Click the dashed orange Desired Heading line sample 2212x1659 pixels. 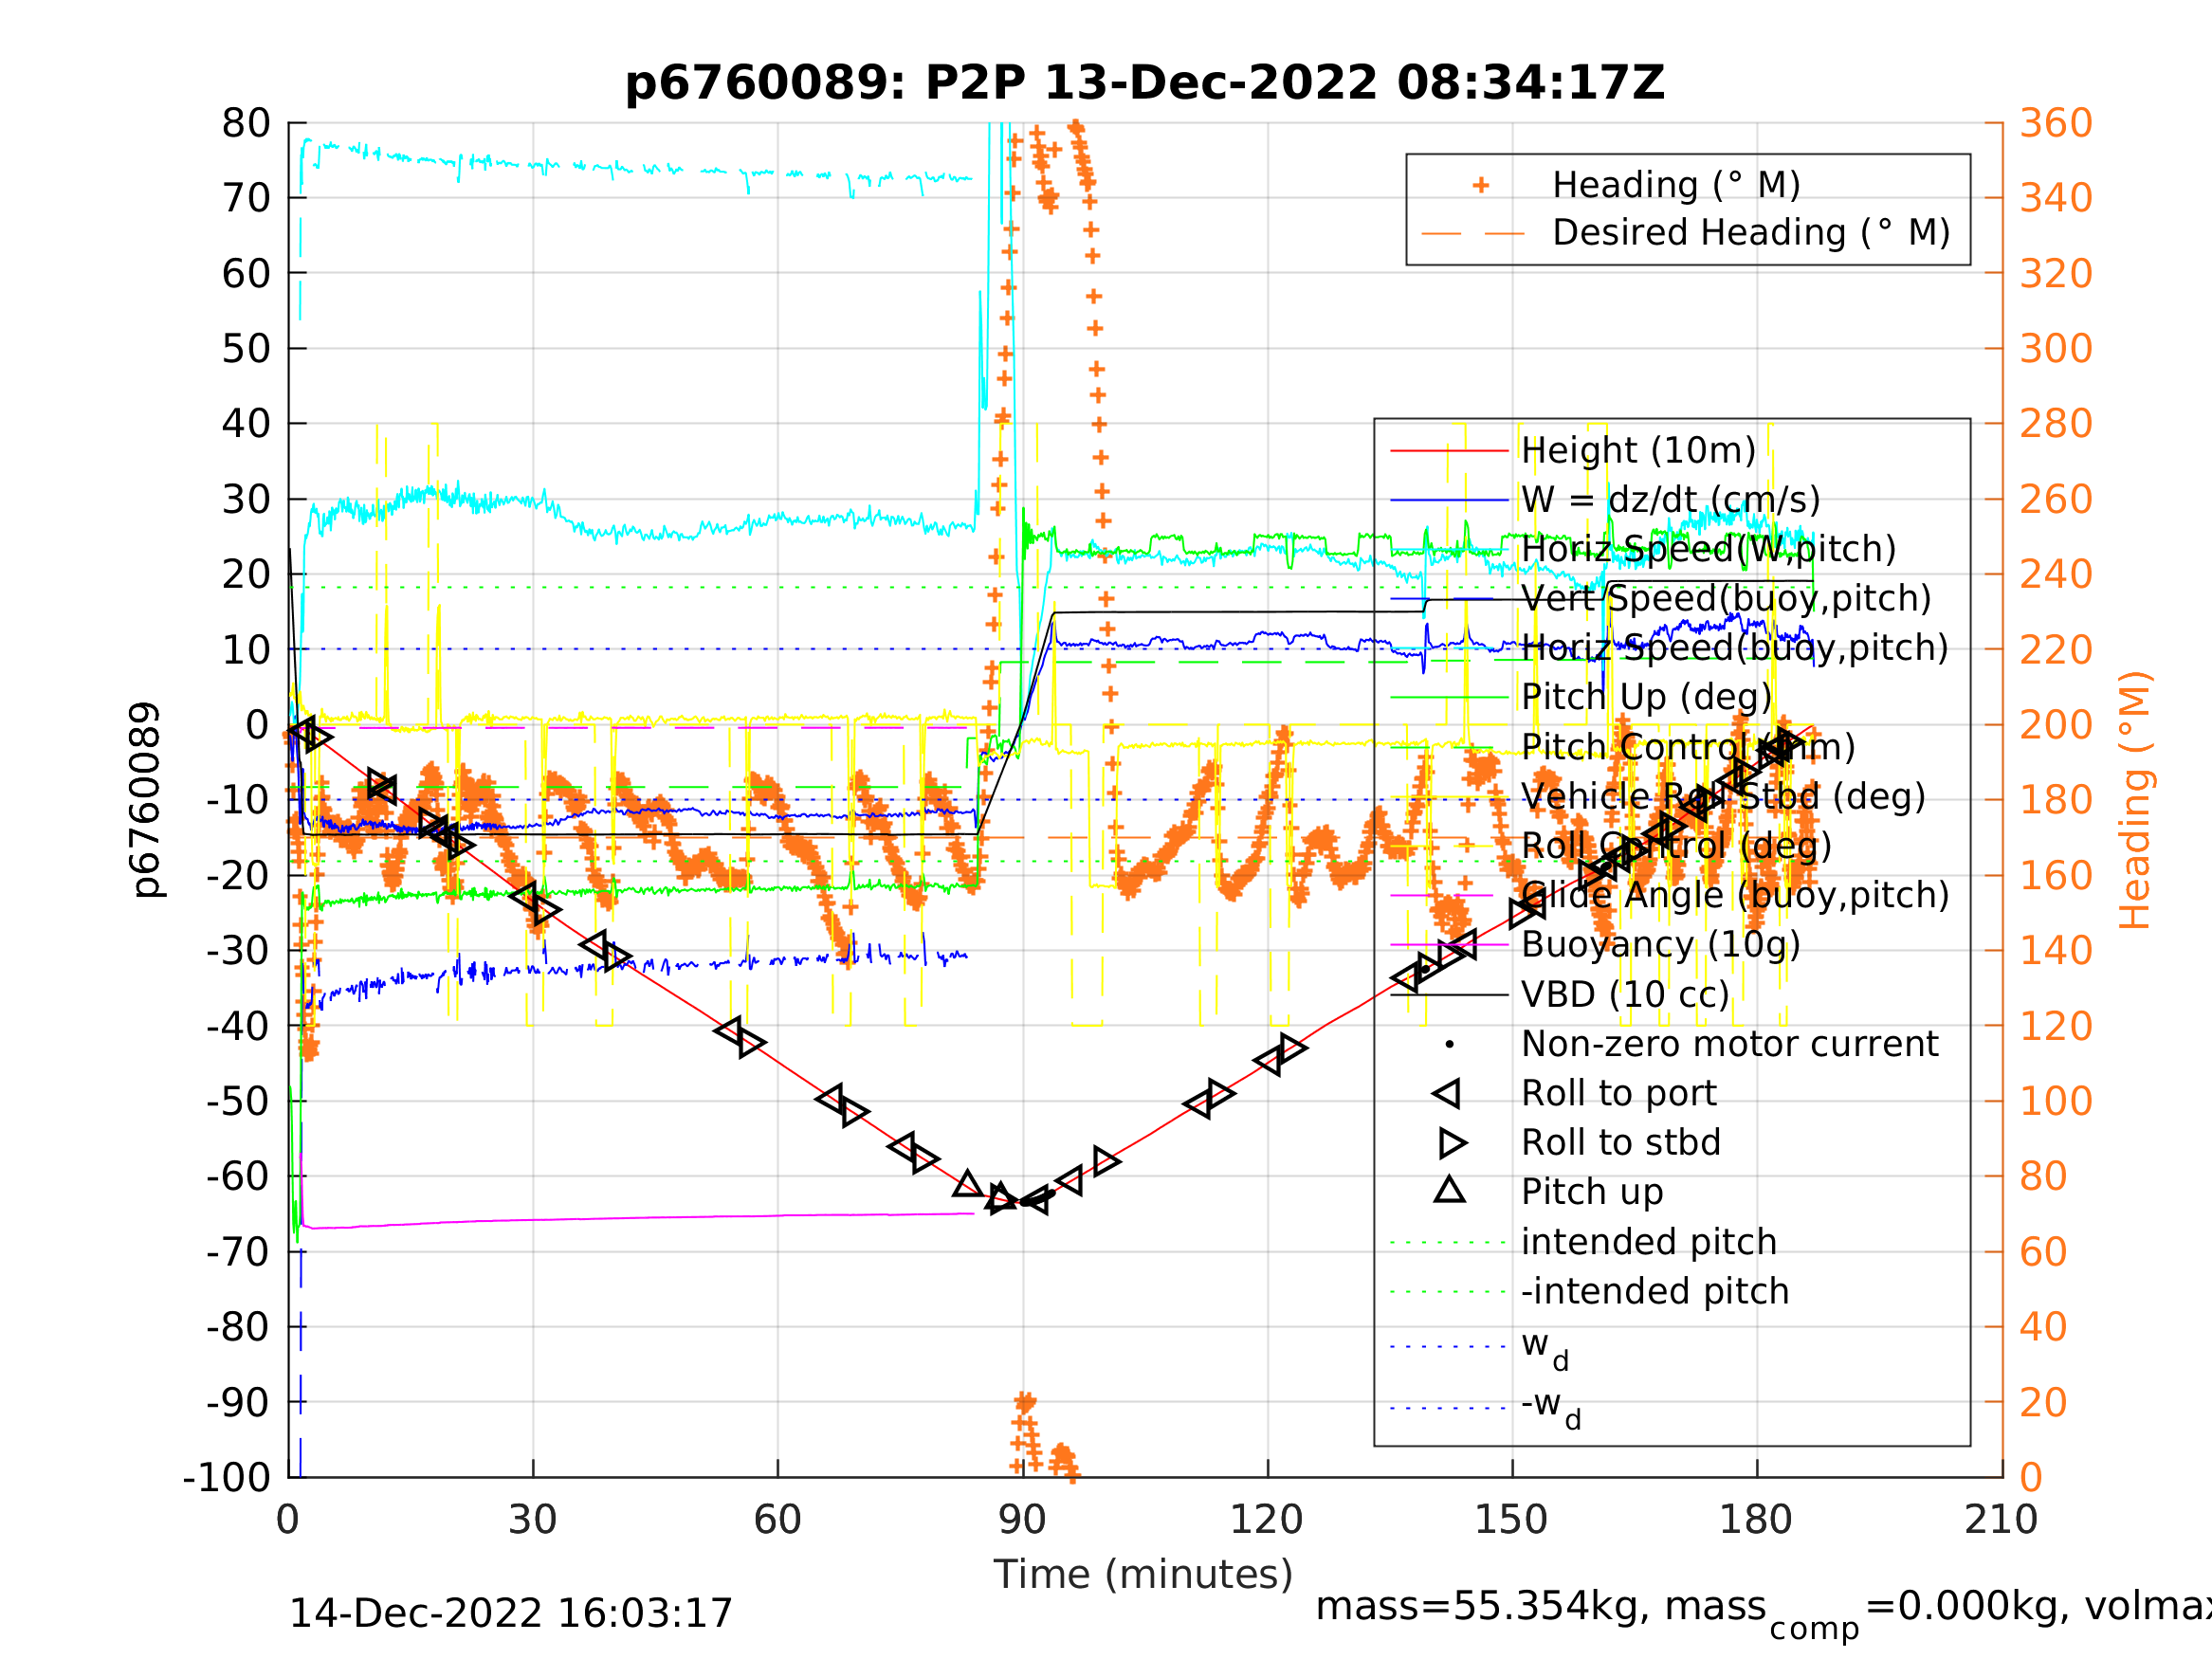1473,234
